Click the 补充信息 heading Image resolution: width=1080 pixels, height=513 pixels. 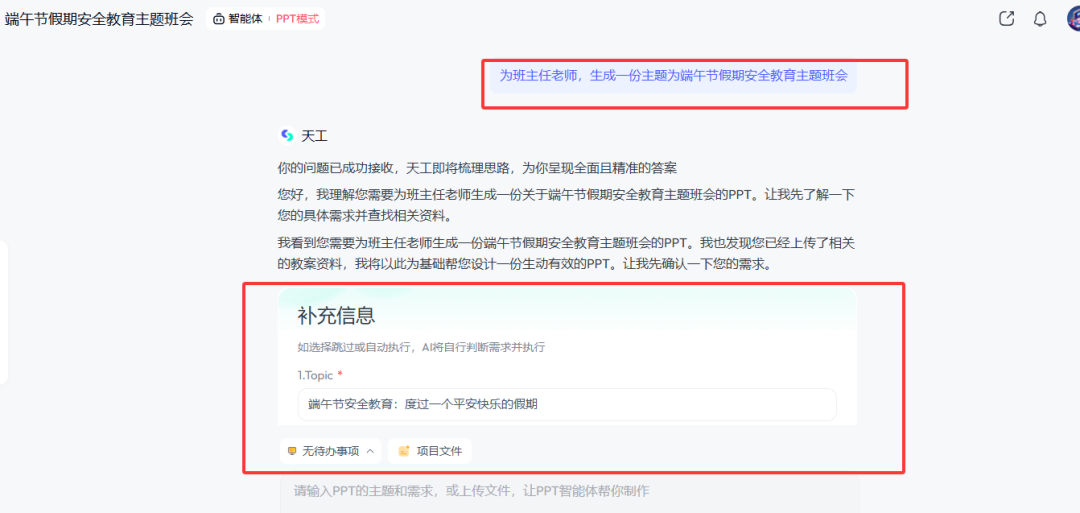tap(336, 316)
